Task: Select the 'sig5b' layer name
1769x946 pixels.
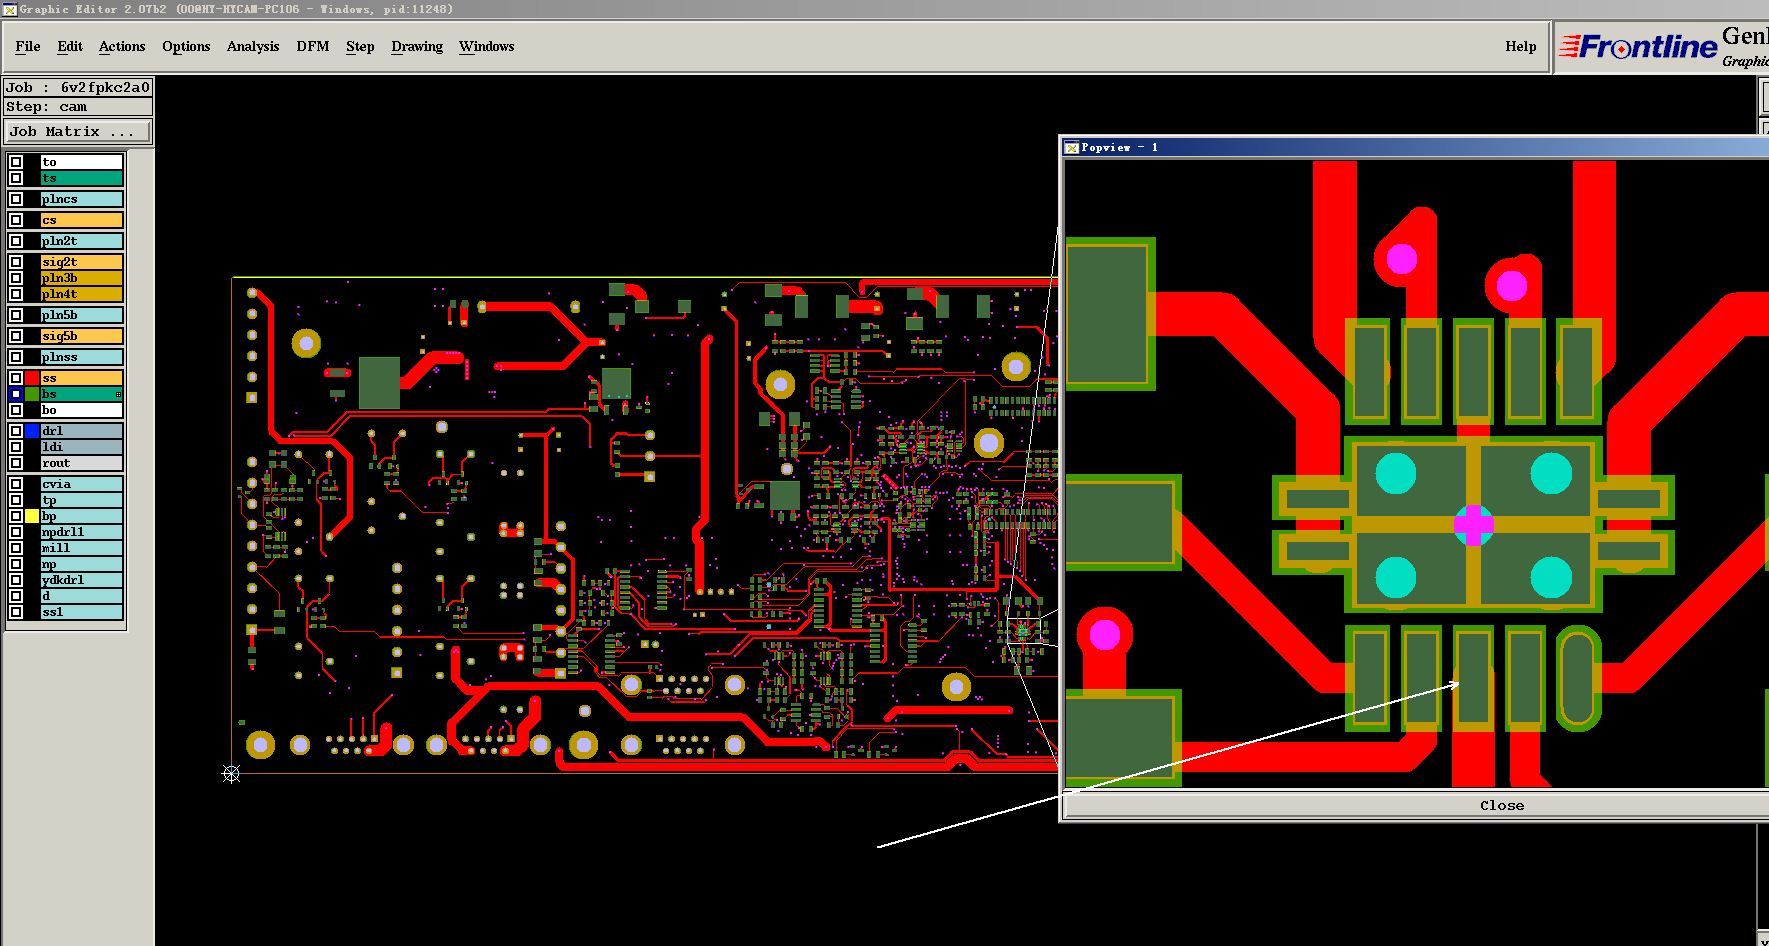Action: click(81, 336)
